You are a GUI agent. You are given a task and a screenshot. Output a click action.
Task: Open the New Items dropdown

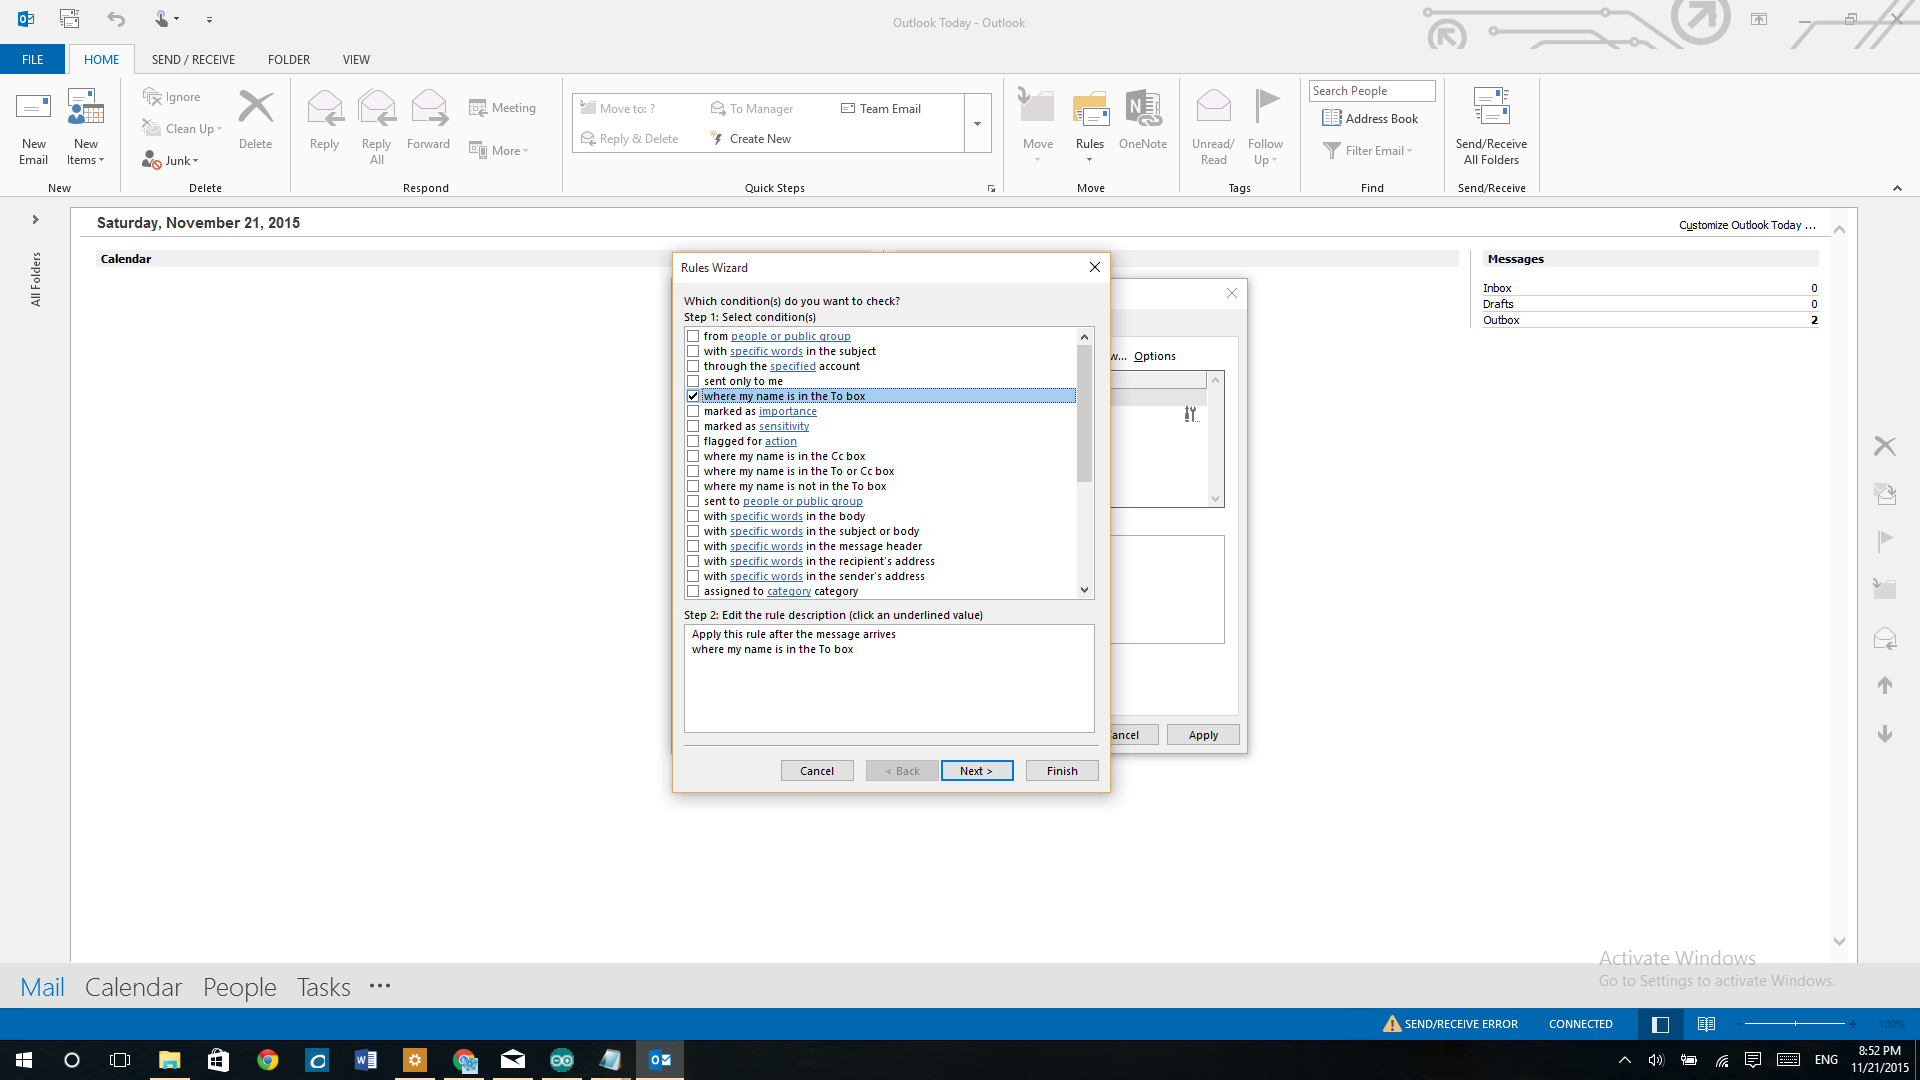85,152
